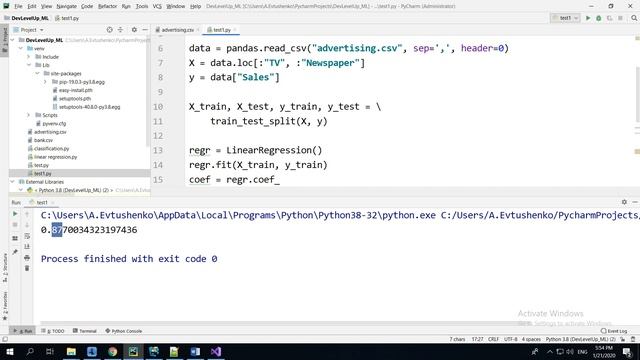
Task: Pin the Run tab
Action: click(15, 252)
